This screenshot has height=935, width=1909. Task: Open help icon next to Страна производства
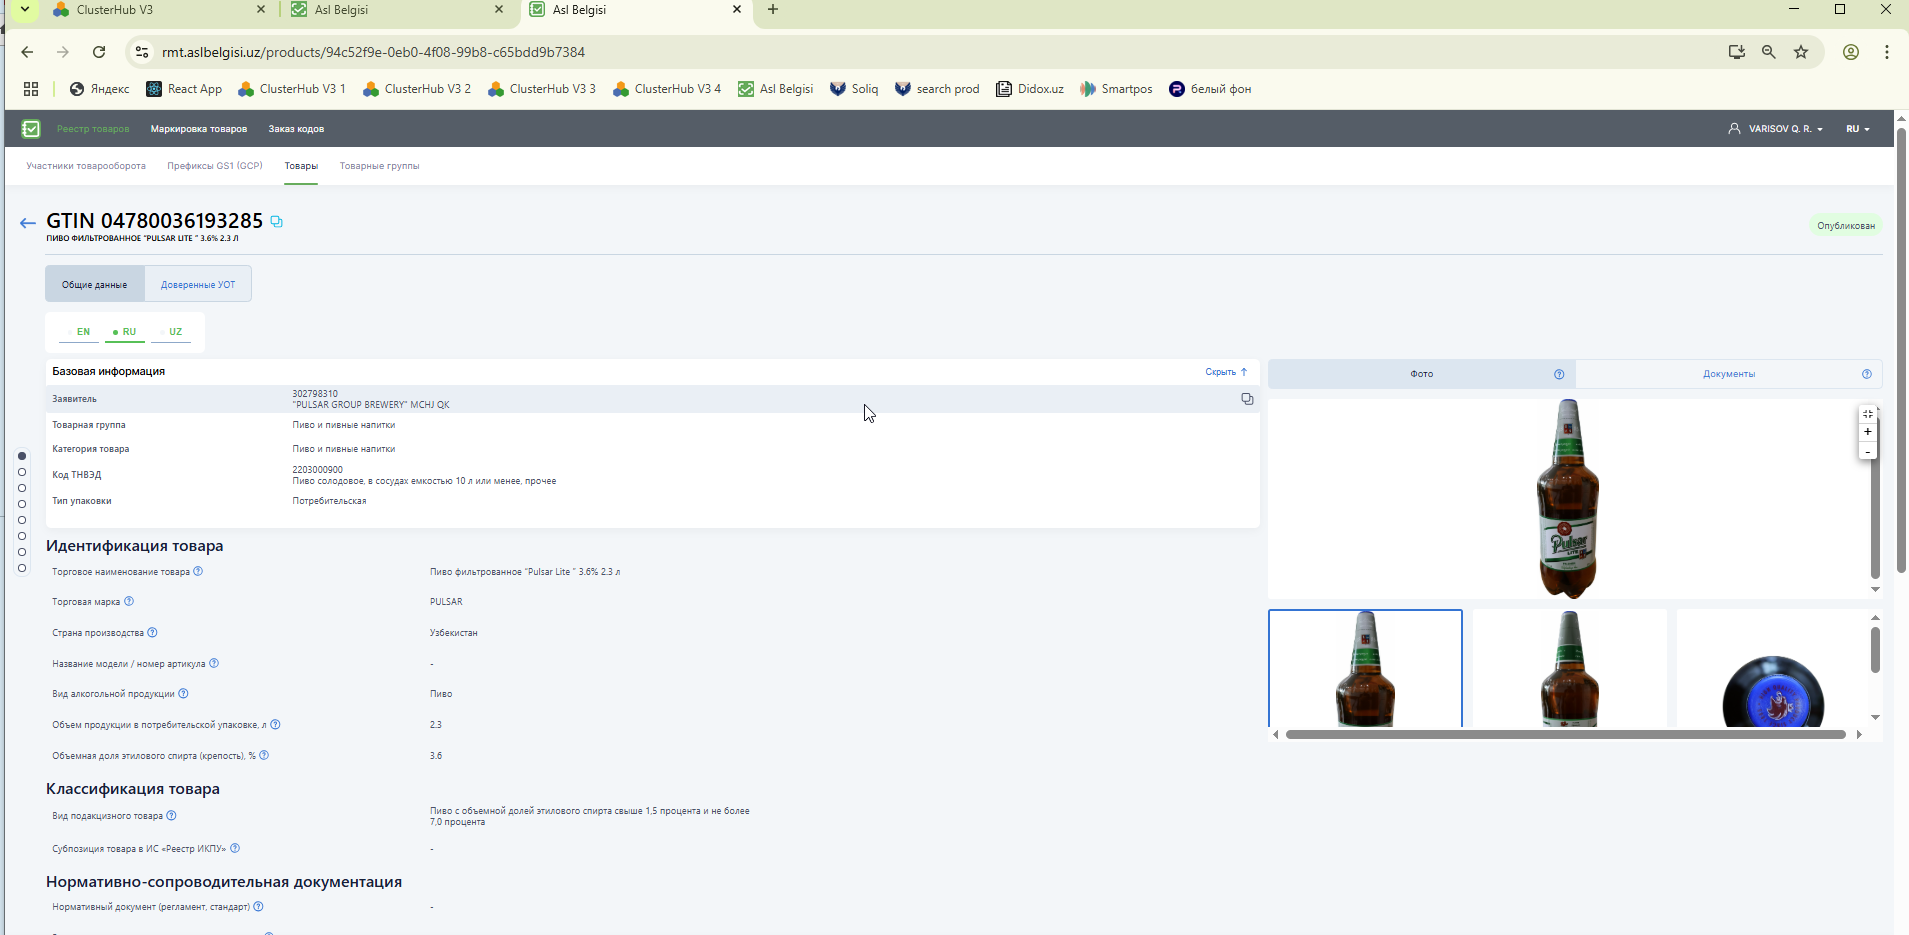(153, 633)
